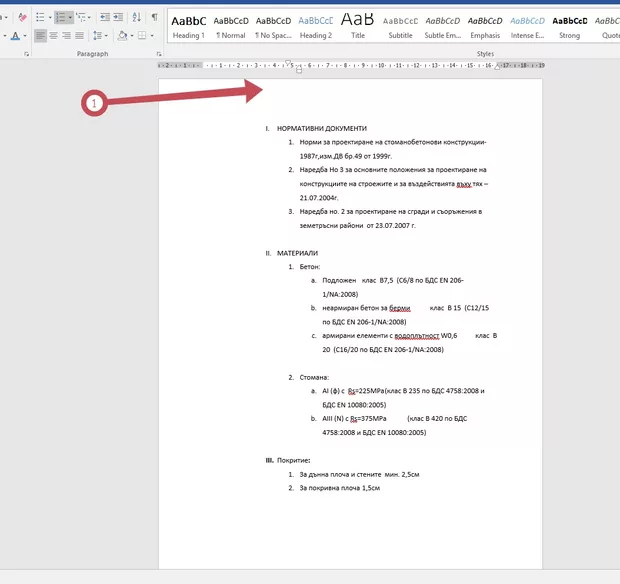This screenshot has width=620, height=584.
Task: Toggle Center text alignment
Action: [x=55, y=36]
